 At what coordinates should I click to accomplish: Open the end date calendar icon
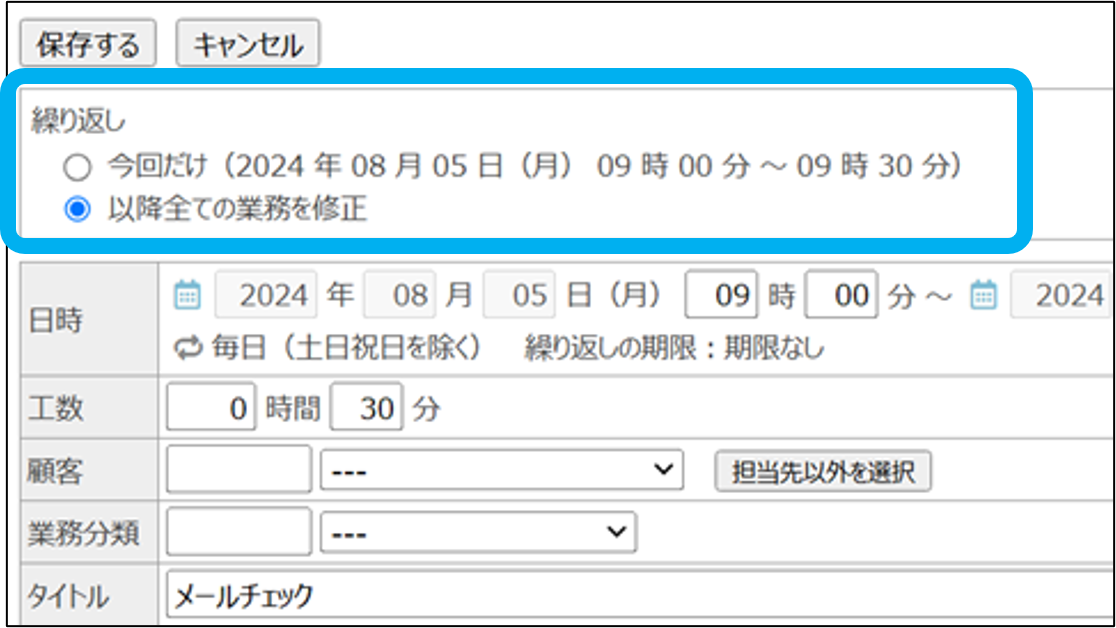pos(984,295)
